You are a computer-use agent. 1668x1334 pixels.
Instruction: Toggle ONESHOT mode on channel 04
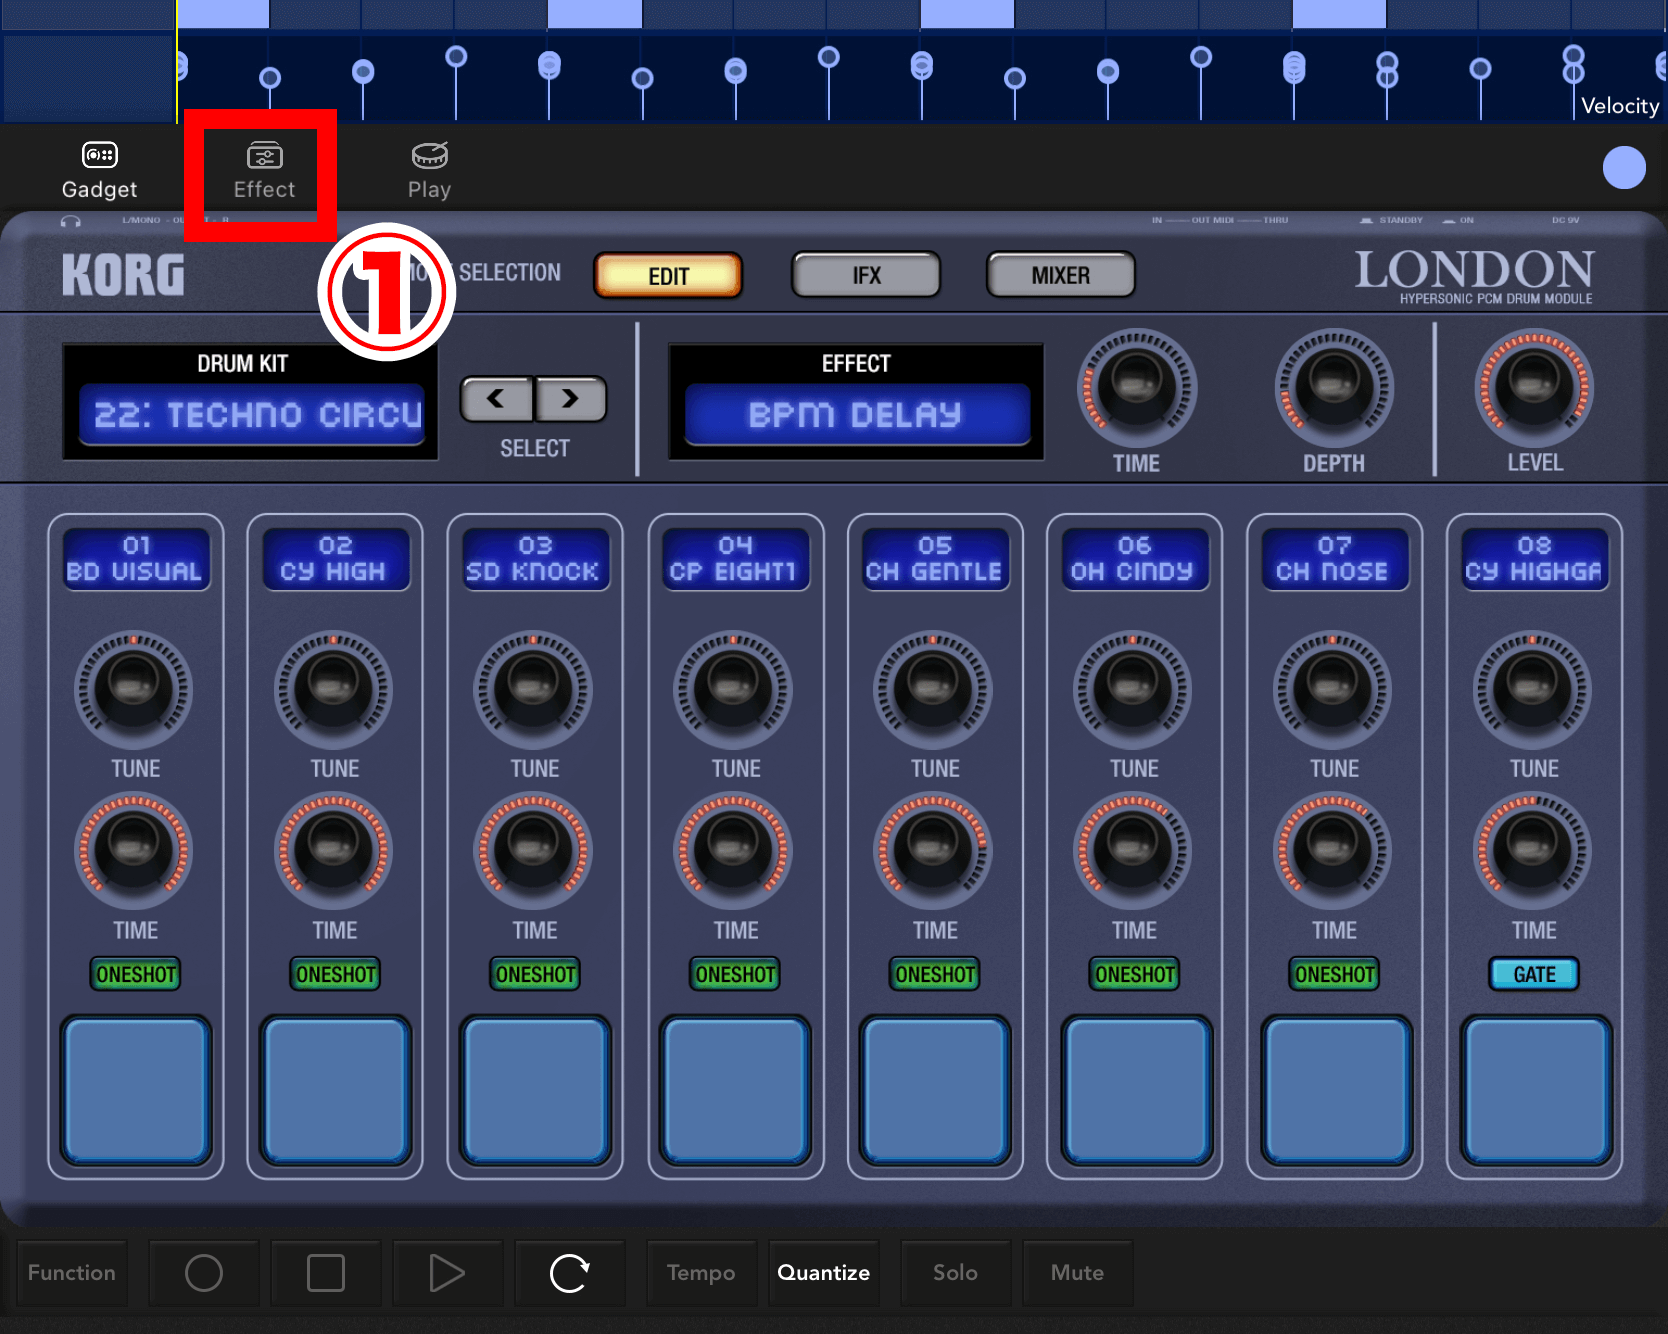click(x=736, y=974)
